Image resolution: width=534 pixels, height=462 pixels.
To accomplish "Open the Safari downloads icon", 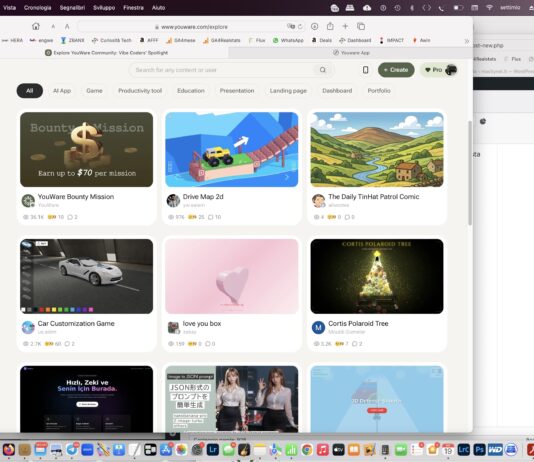I will pos(315,26).
